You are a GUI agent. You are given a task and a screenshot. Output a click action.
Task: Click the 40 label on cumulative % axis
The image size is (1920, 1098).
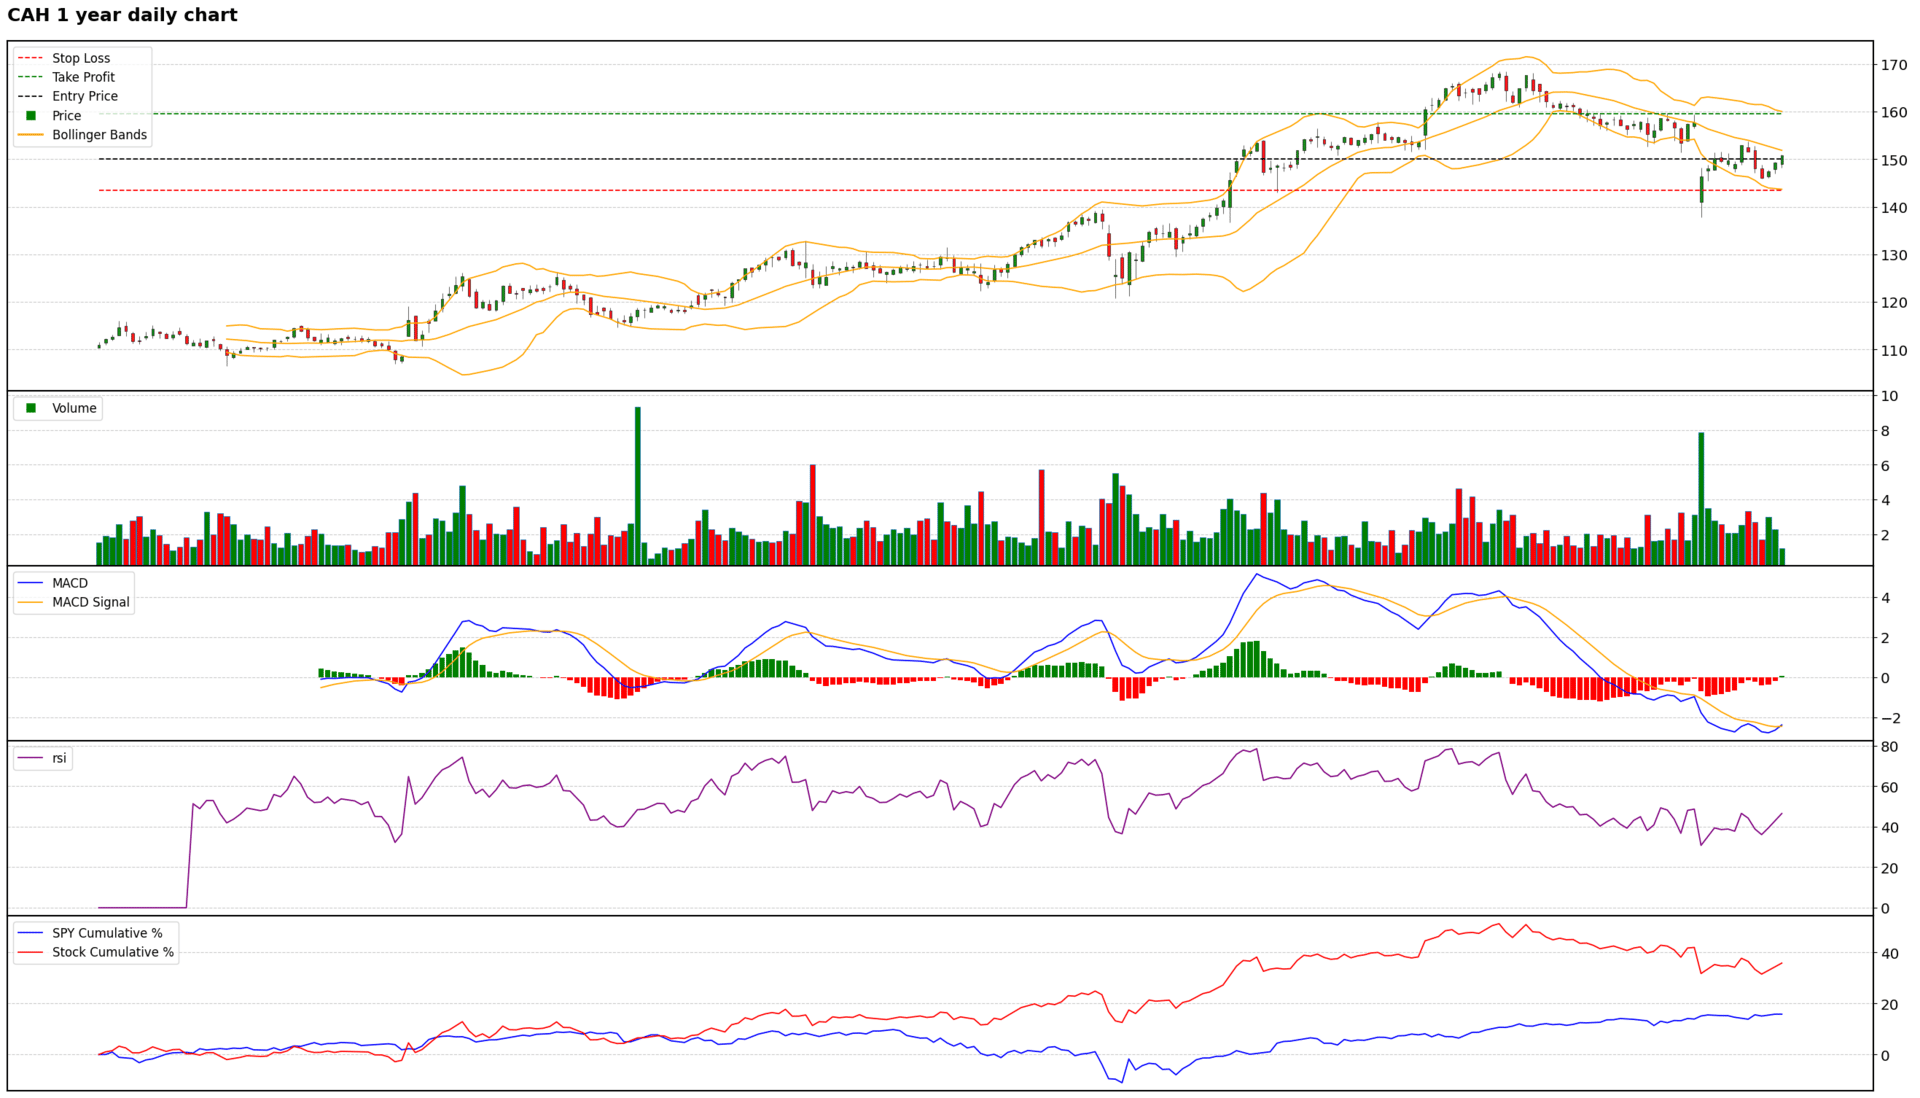pyautogui.click(x=1889, y=954)
